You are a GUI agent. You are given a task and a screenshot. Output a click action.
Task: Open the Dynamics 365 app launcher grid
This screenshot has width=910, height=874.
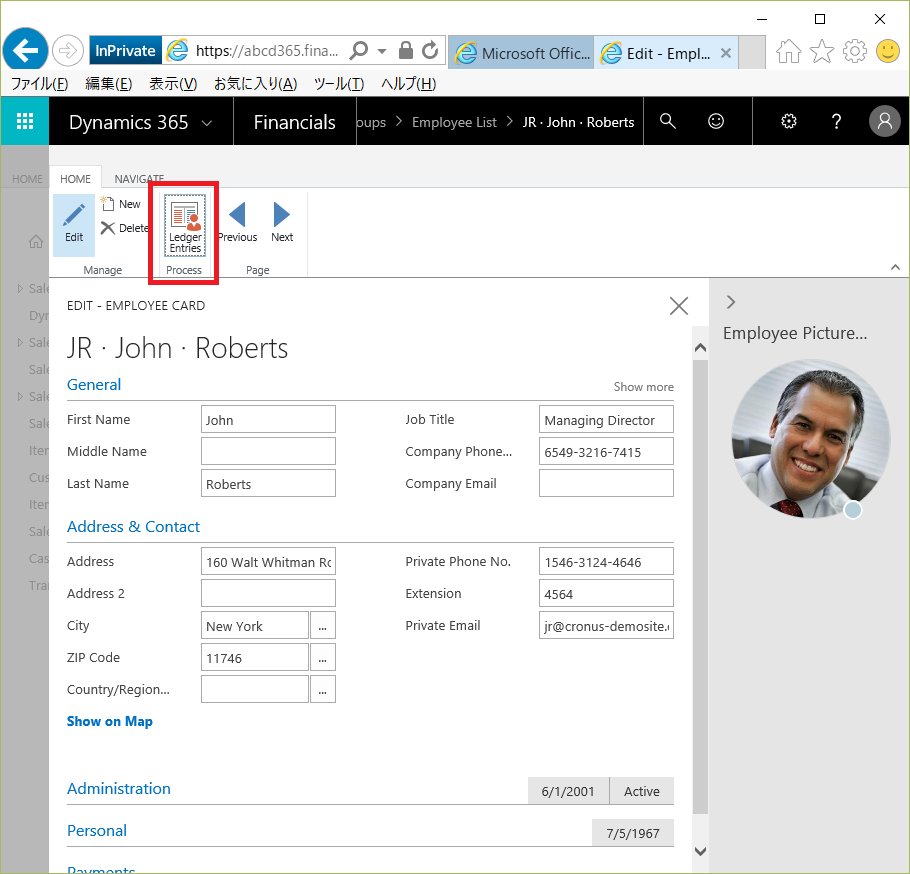25,121
